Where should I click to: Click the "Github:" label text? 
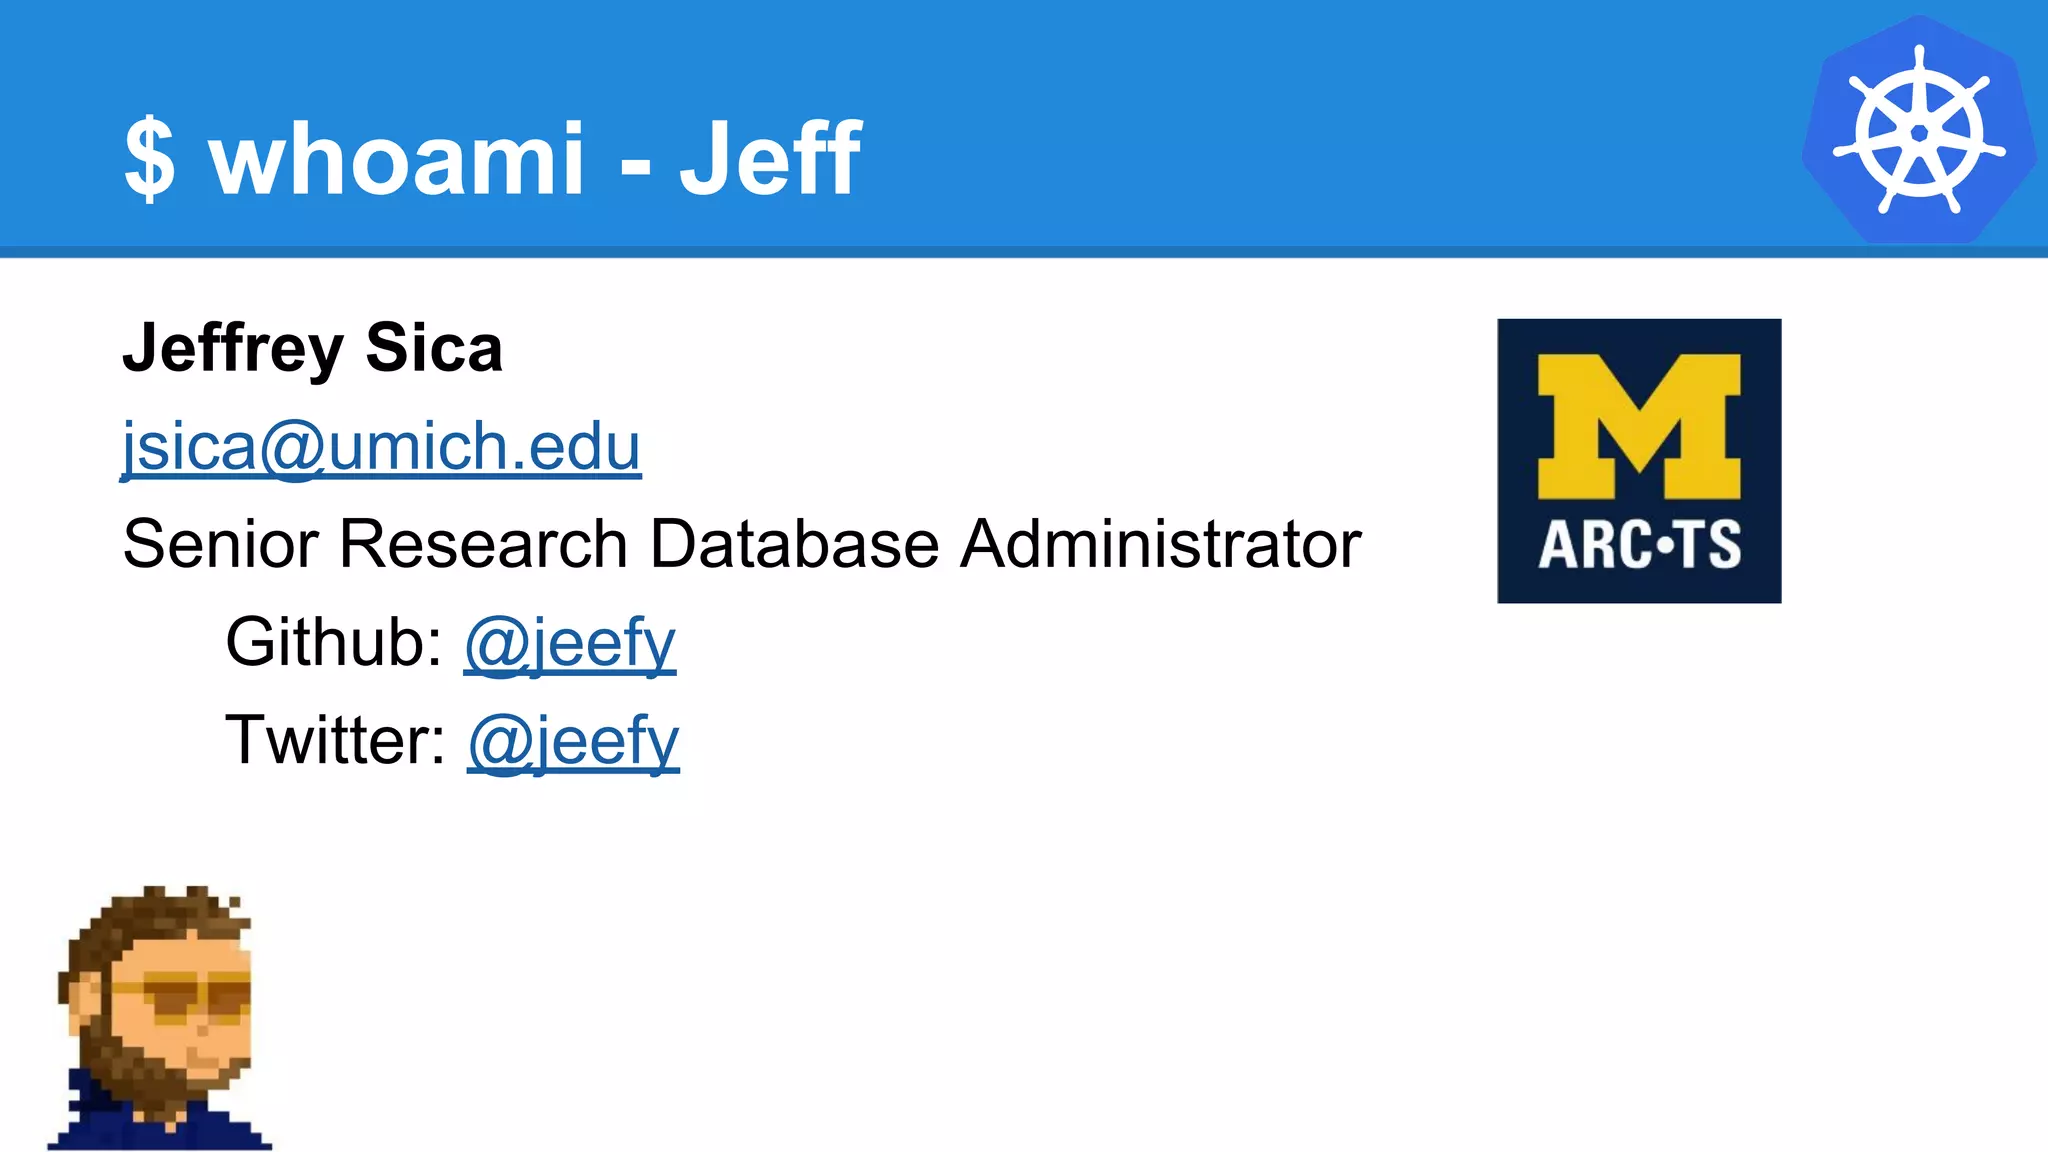pos(334,642)
